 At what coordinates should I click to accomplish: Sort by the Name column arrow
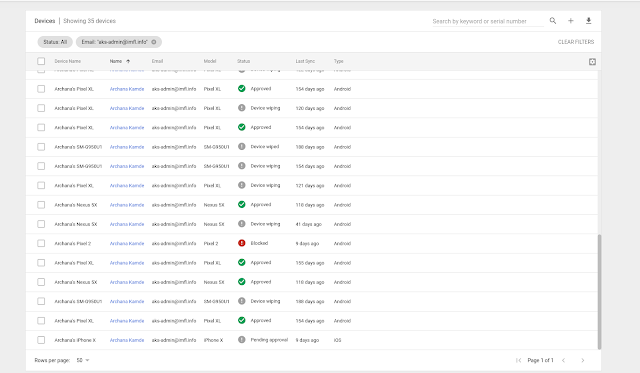(x=128, y=61)
